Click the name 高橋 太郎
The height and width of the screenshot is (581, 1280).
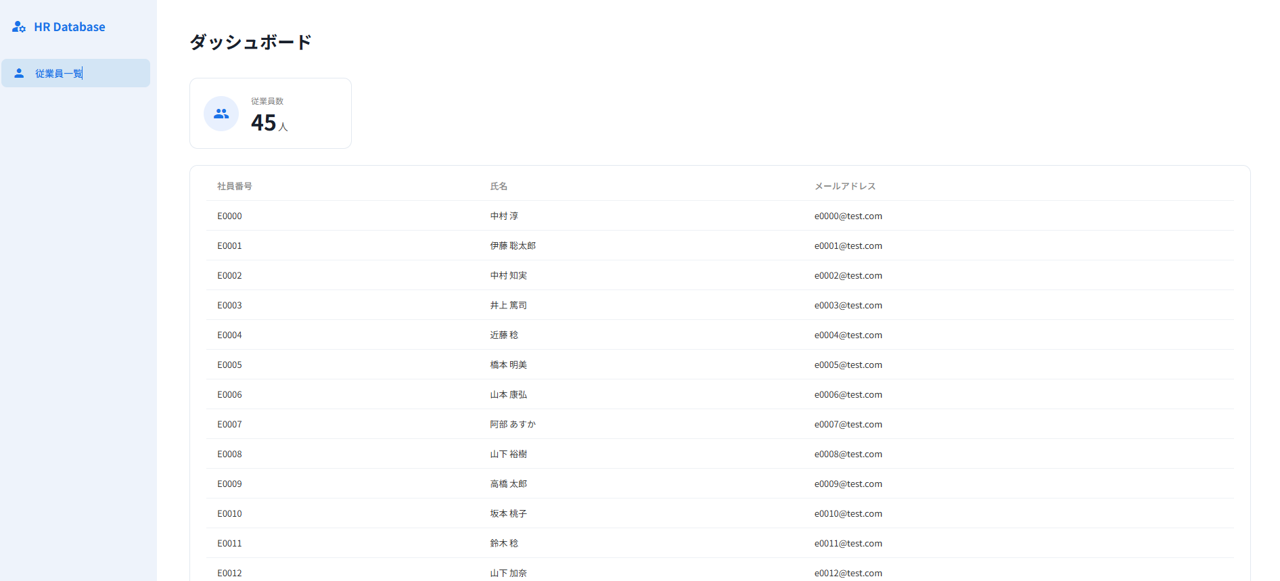[509, 484]
